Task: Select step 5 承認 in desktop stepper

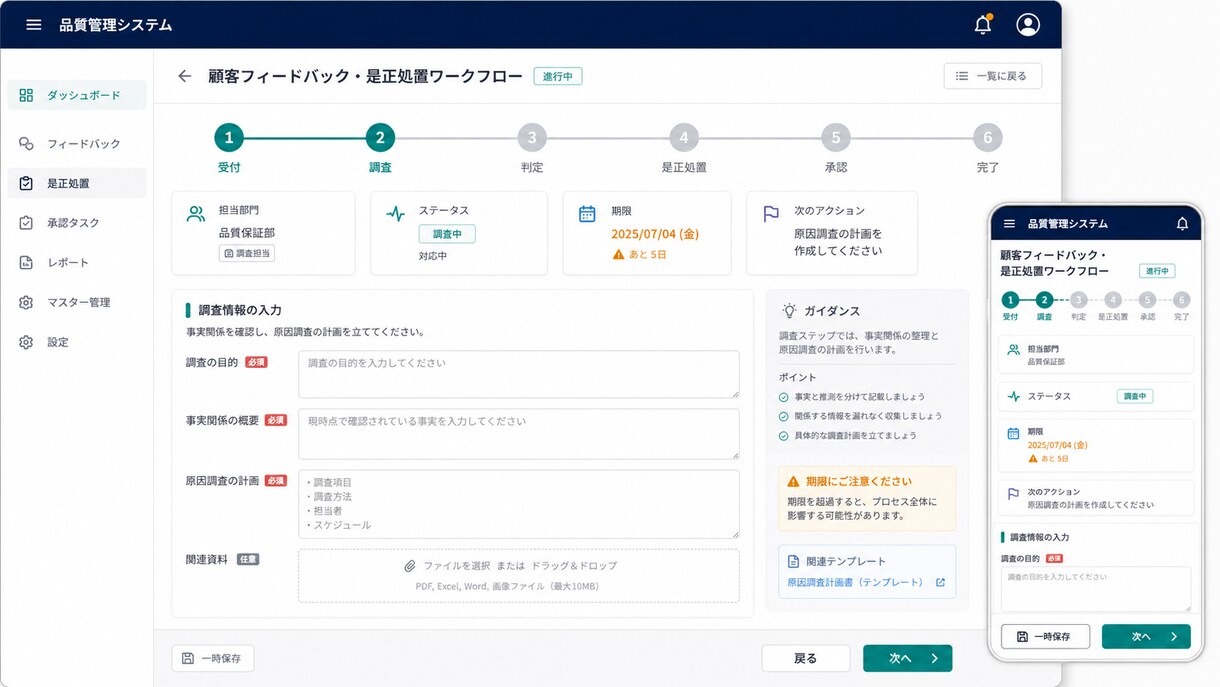Action: pyautogui.click(x=836, y=138)
